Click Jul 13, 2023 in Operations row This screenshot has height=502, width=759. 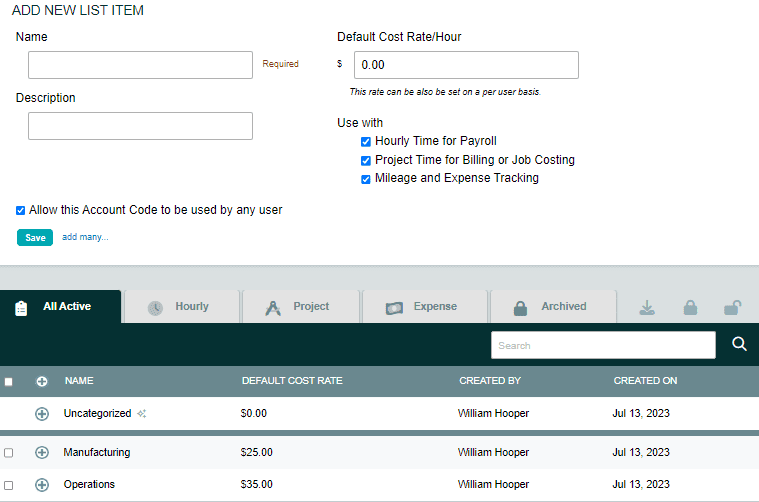[641, 484]
